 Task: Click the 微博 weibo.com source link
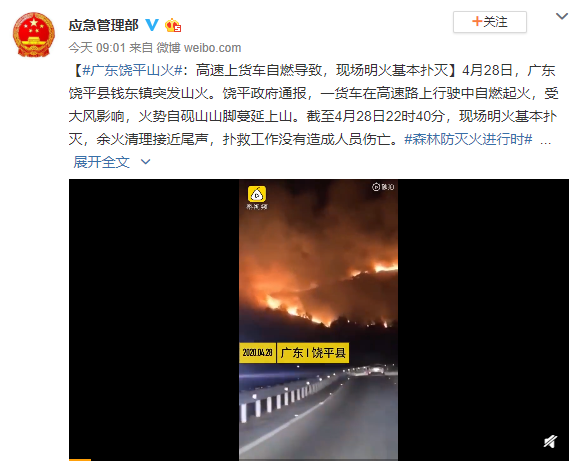click(199, 48)
